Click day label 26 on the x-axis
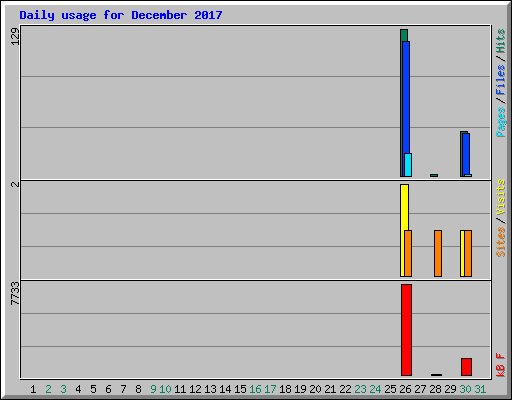 405,389
